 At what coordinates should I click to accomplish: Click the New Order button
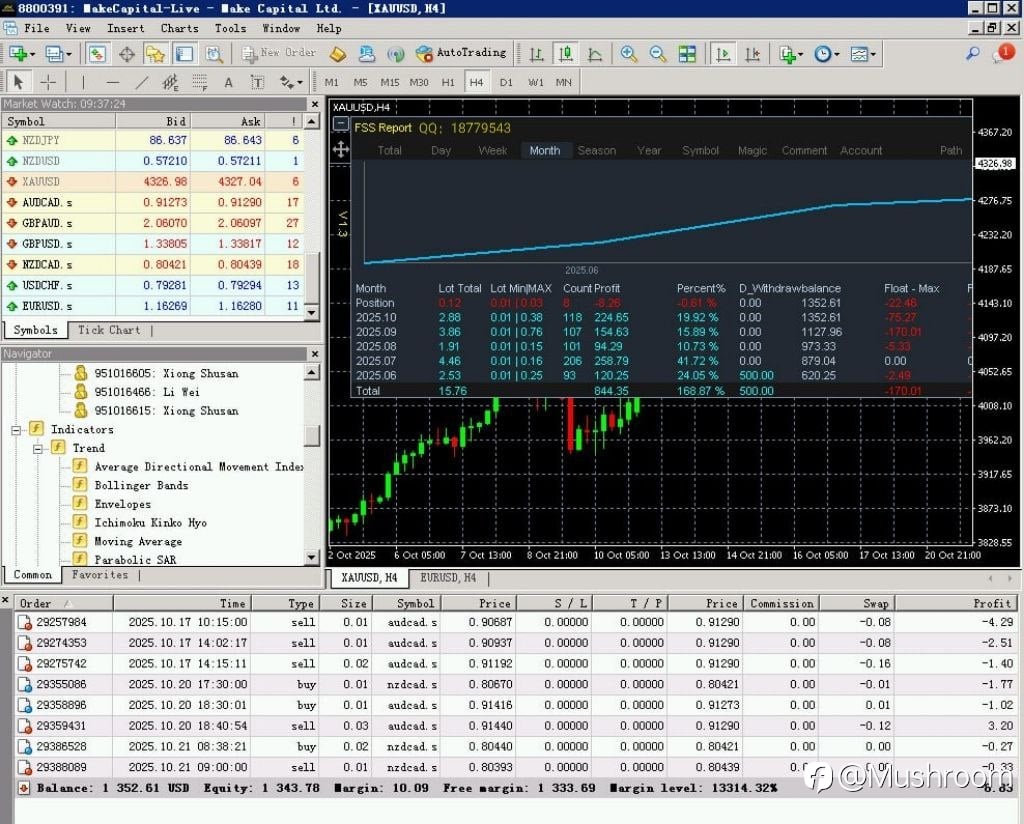pyautogui.click(x=279, y=54)
